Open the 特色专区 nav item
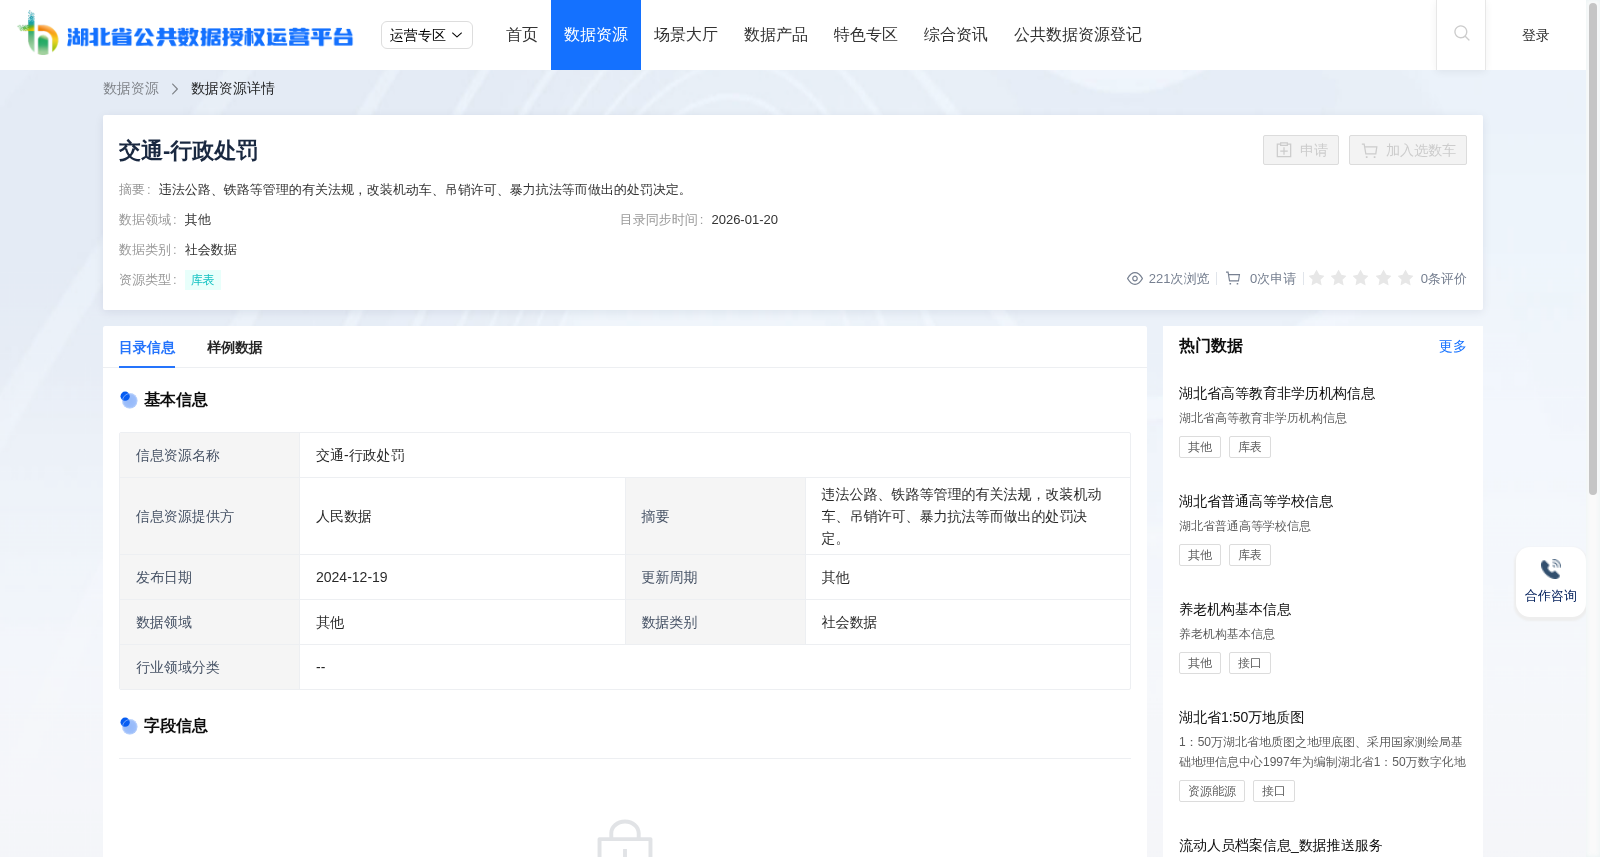Screen dimensions: 1600x857 click(x=866, y=35)
